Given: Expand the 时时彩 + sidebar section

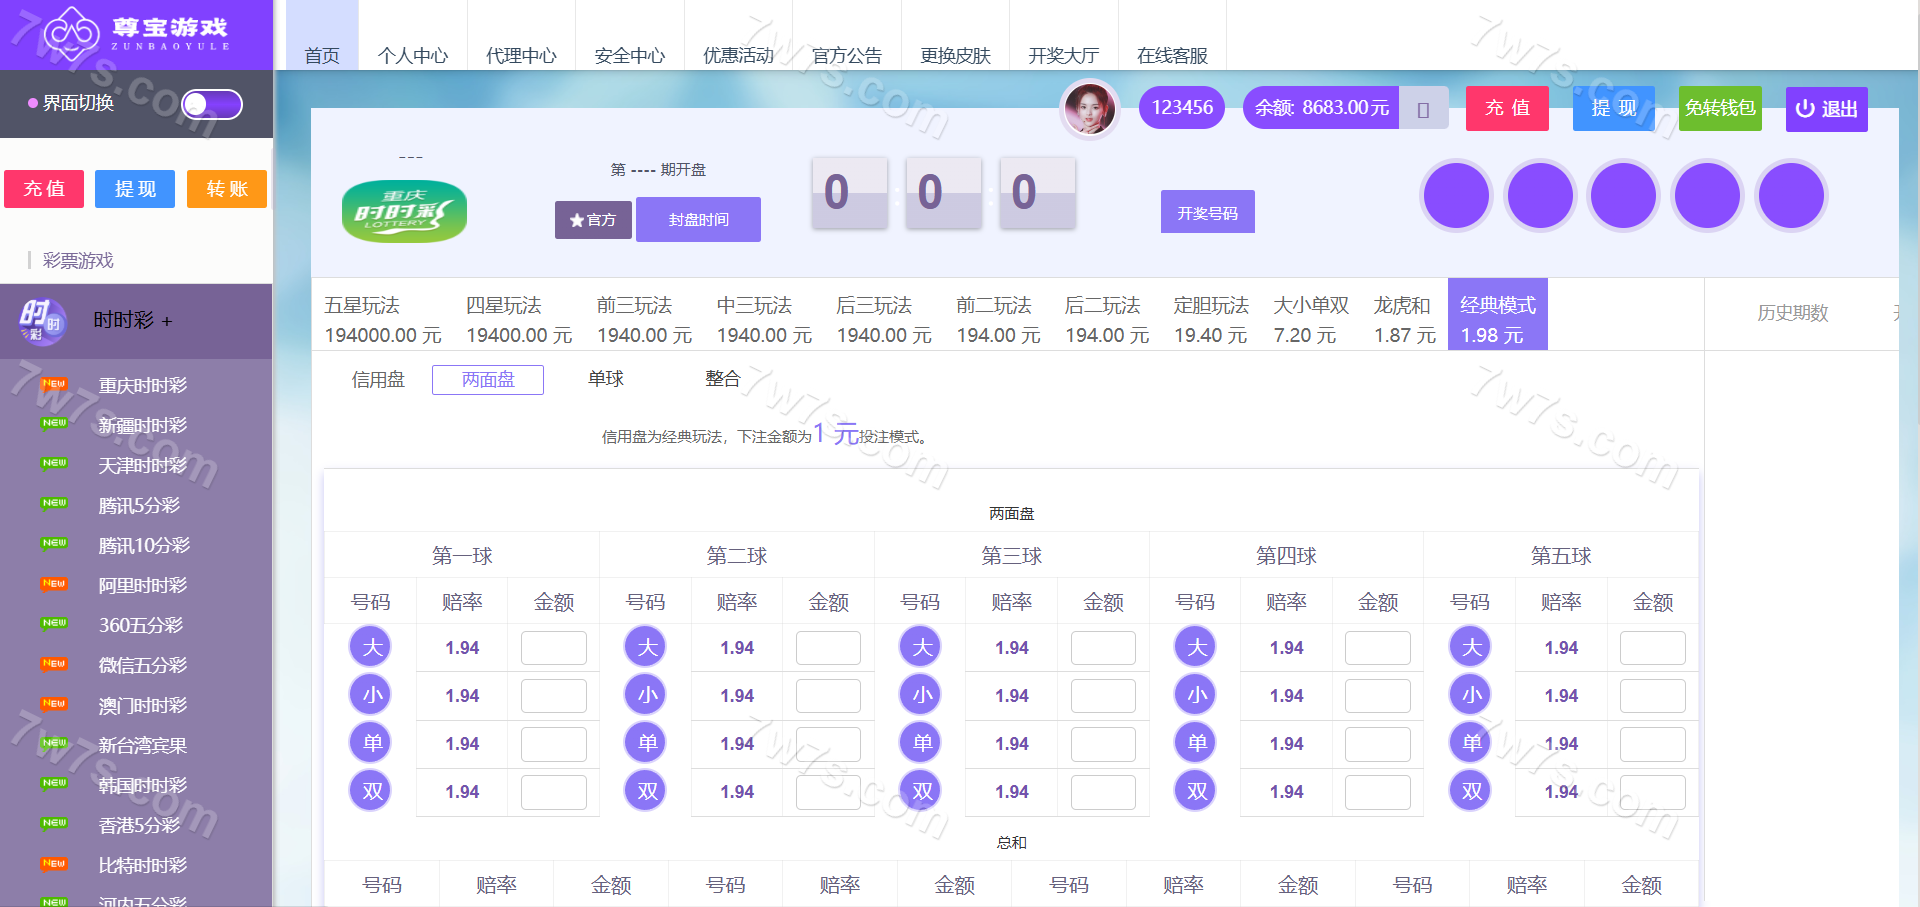Looking at the screenshot, I should coord(132,321).
